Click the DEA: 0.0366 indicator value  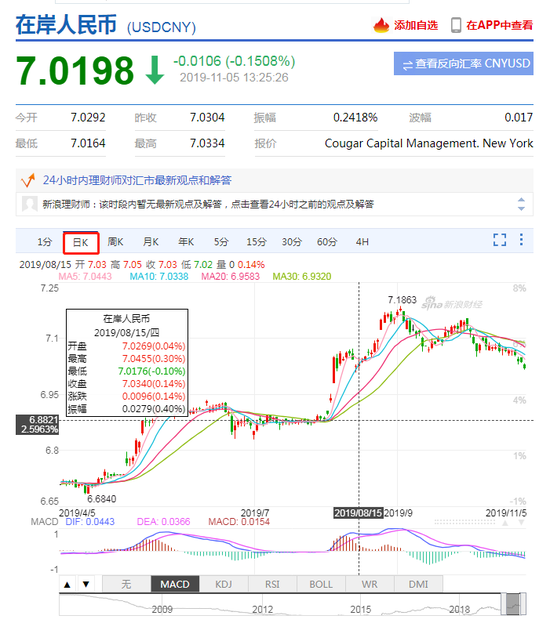[163, 522]
